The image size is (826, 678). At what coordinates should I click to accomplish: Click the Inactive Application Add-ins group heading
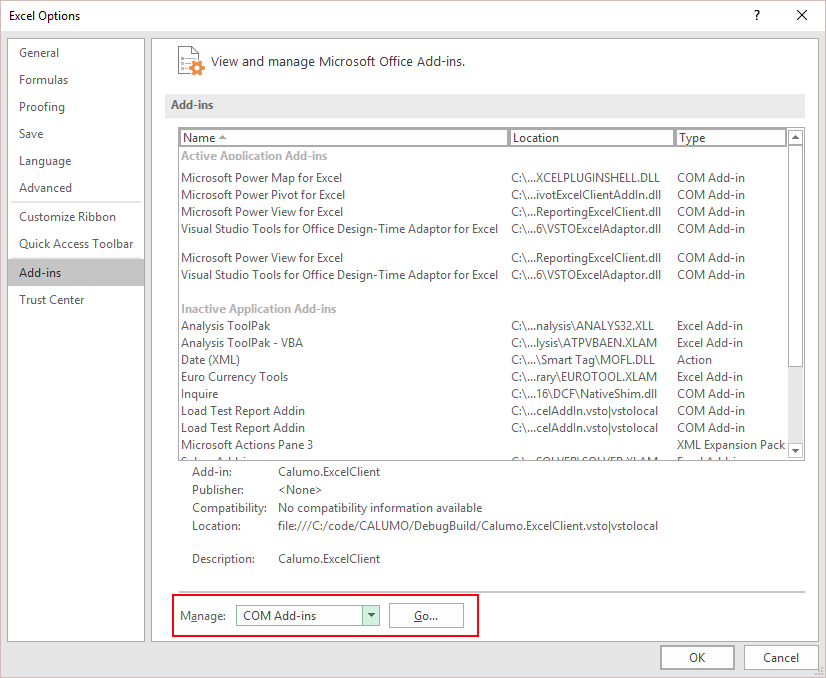(x=259, y=309)
